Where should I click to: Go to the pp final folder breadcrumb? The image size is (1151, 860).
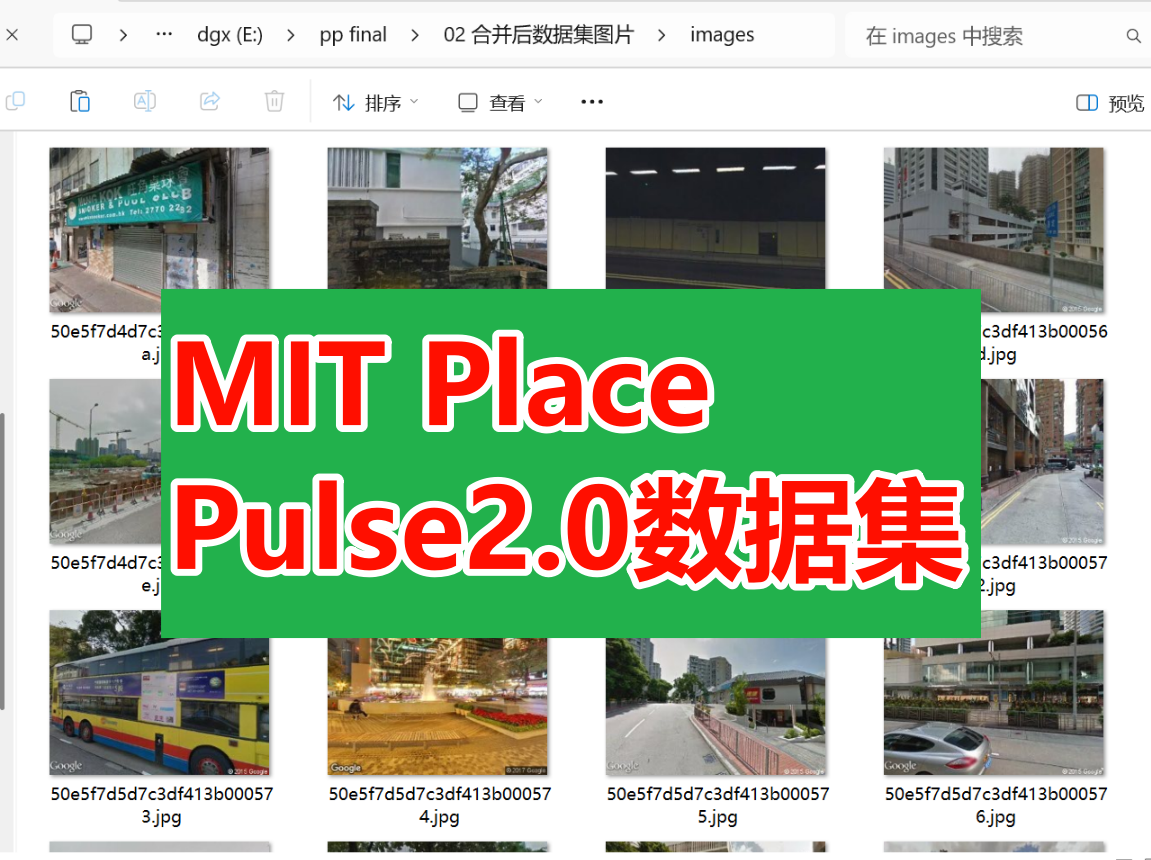pos(353,34)
